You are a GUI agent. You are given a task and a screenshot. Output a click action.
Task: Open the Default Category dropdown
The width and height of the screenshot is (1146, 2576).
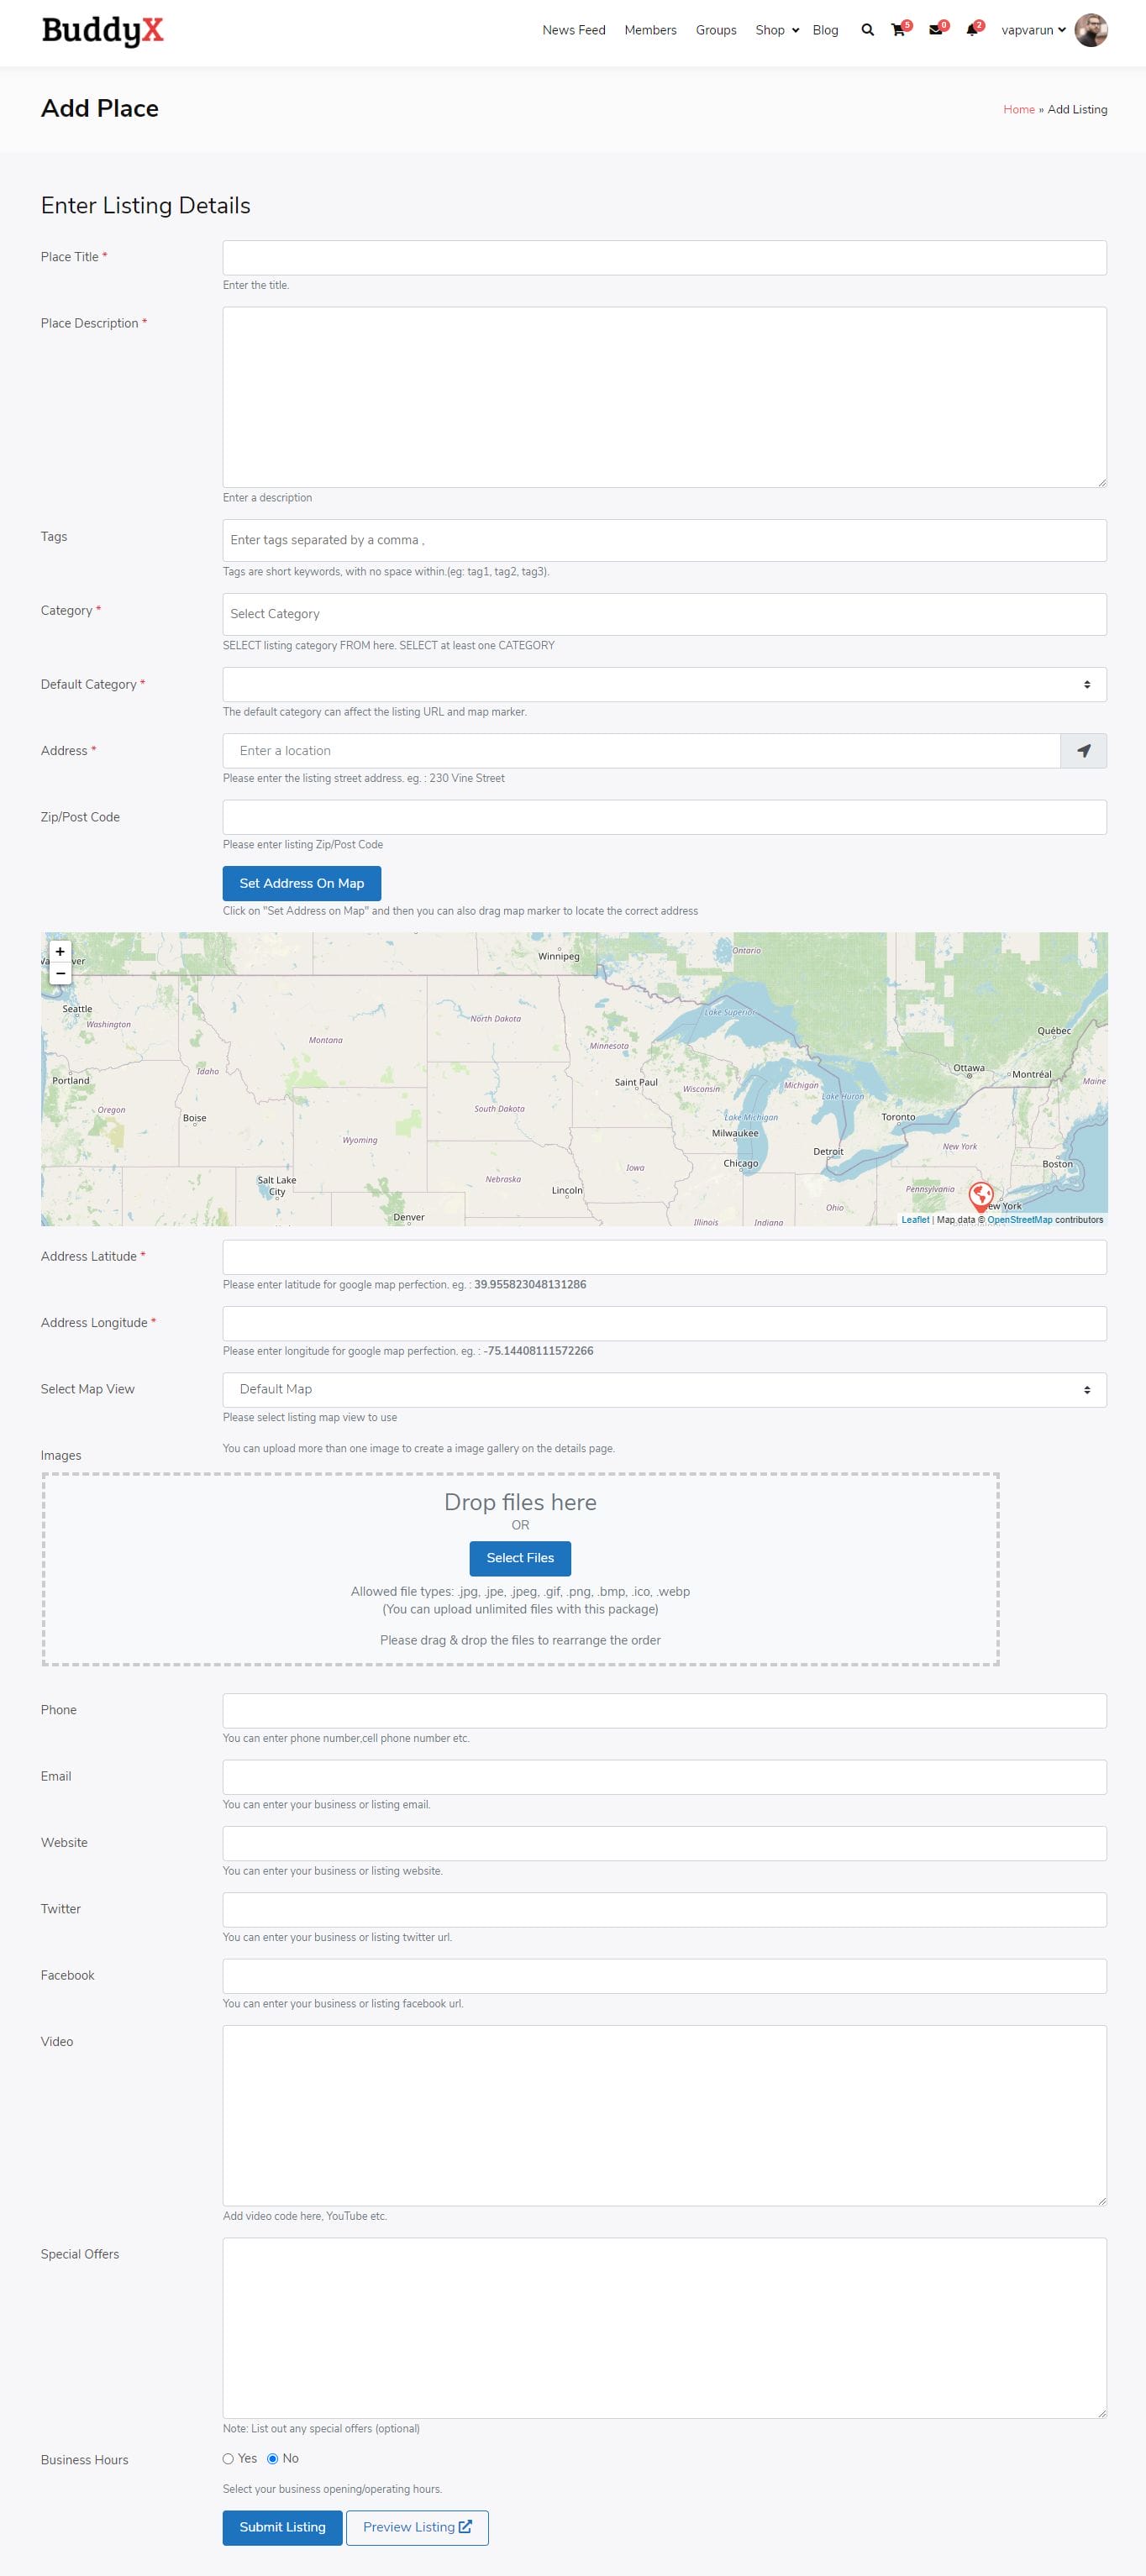(x=664, y=685)
